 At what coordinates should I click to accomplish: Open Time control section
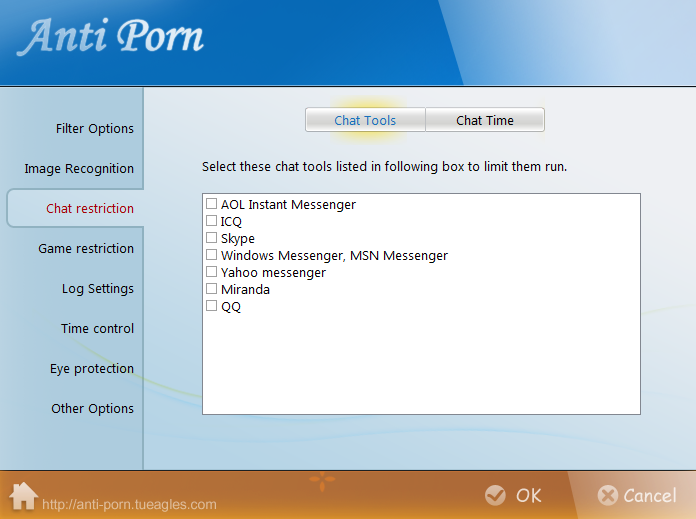[x=97, y=328]
